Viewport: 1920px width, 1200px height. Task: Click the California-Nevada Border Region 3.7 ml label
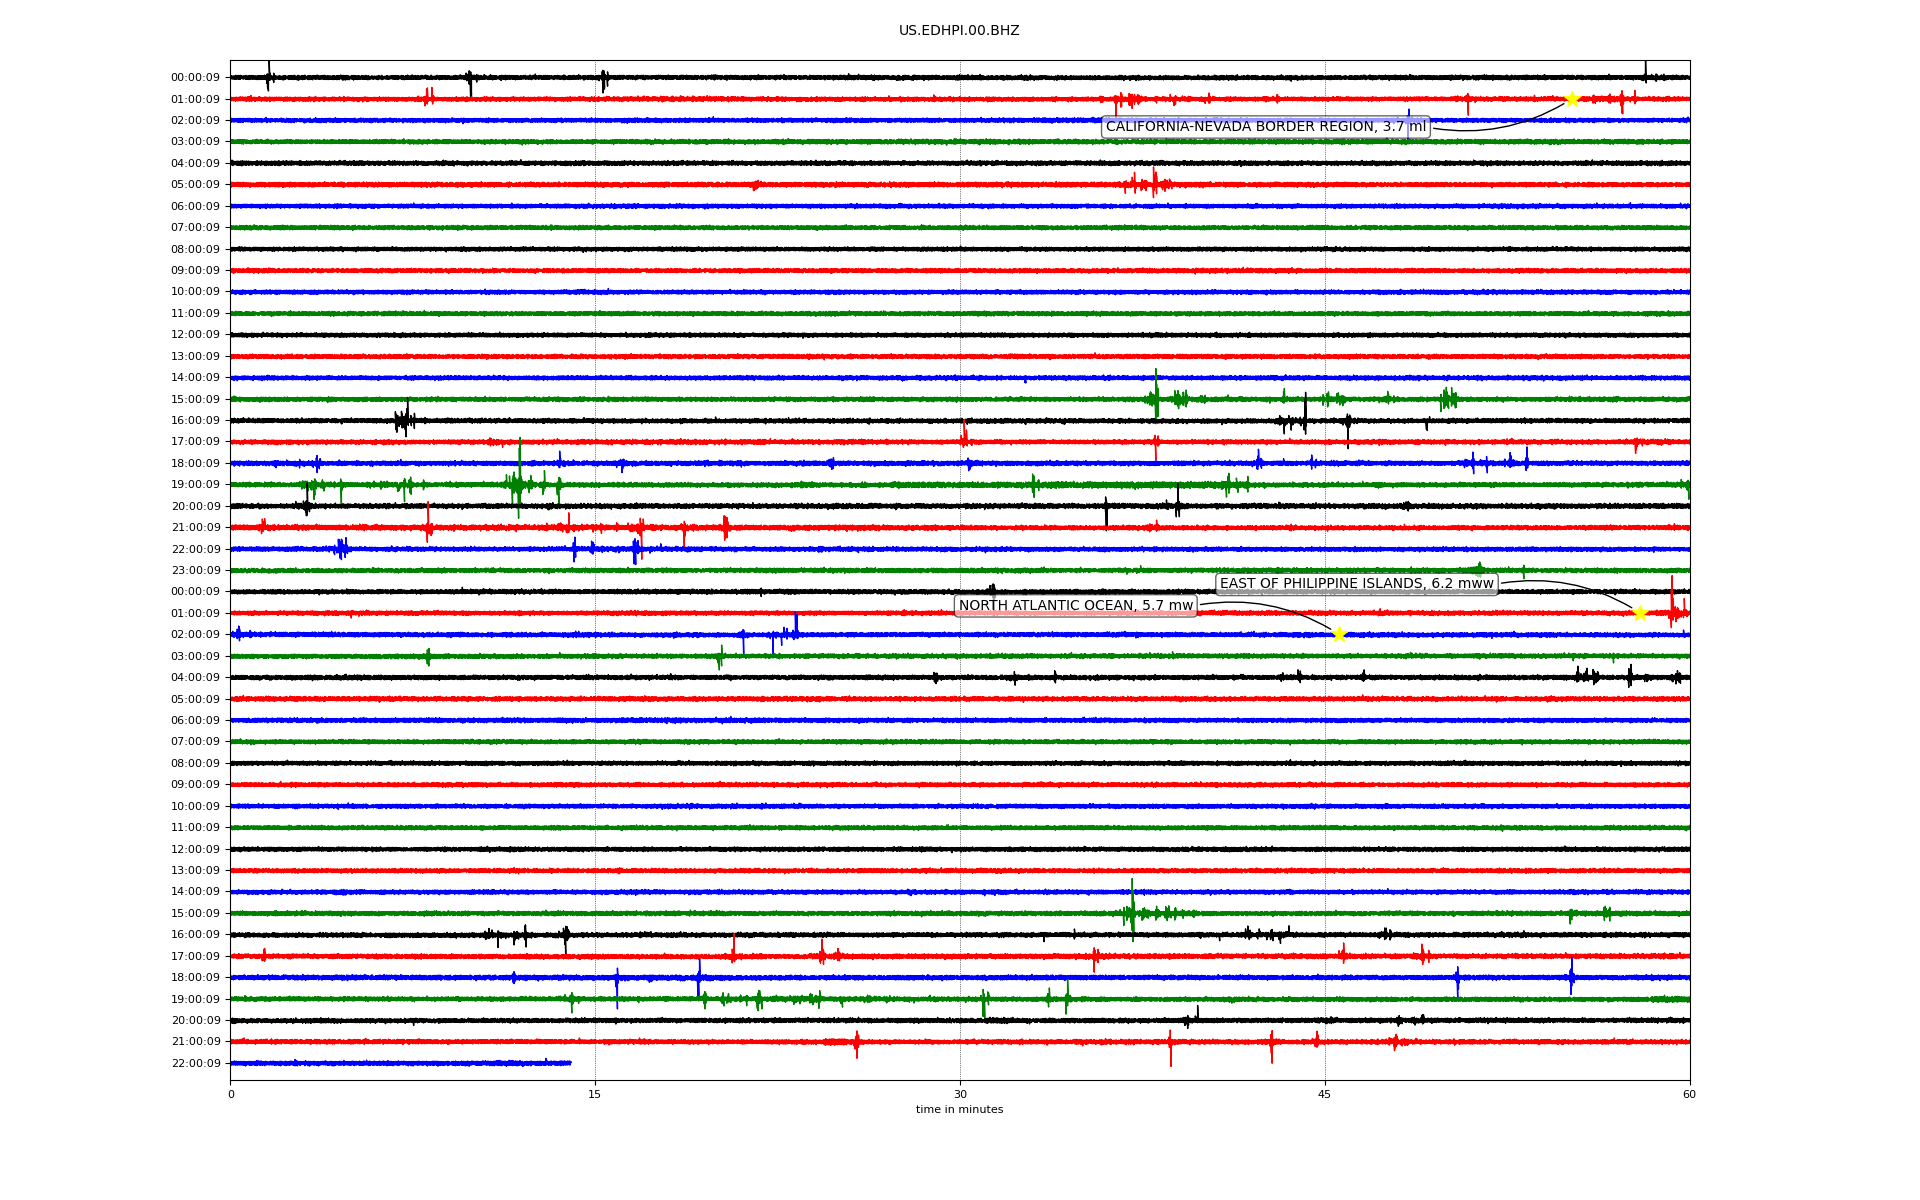click(1266, 127)
